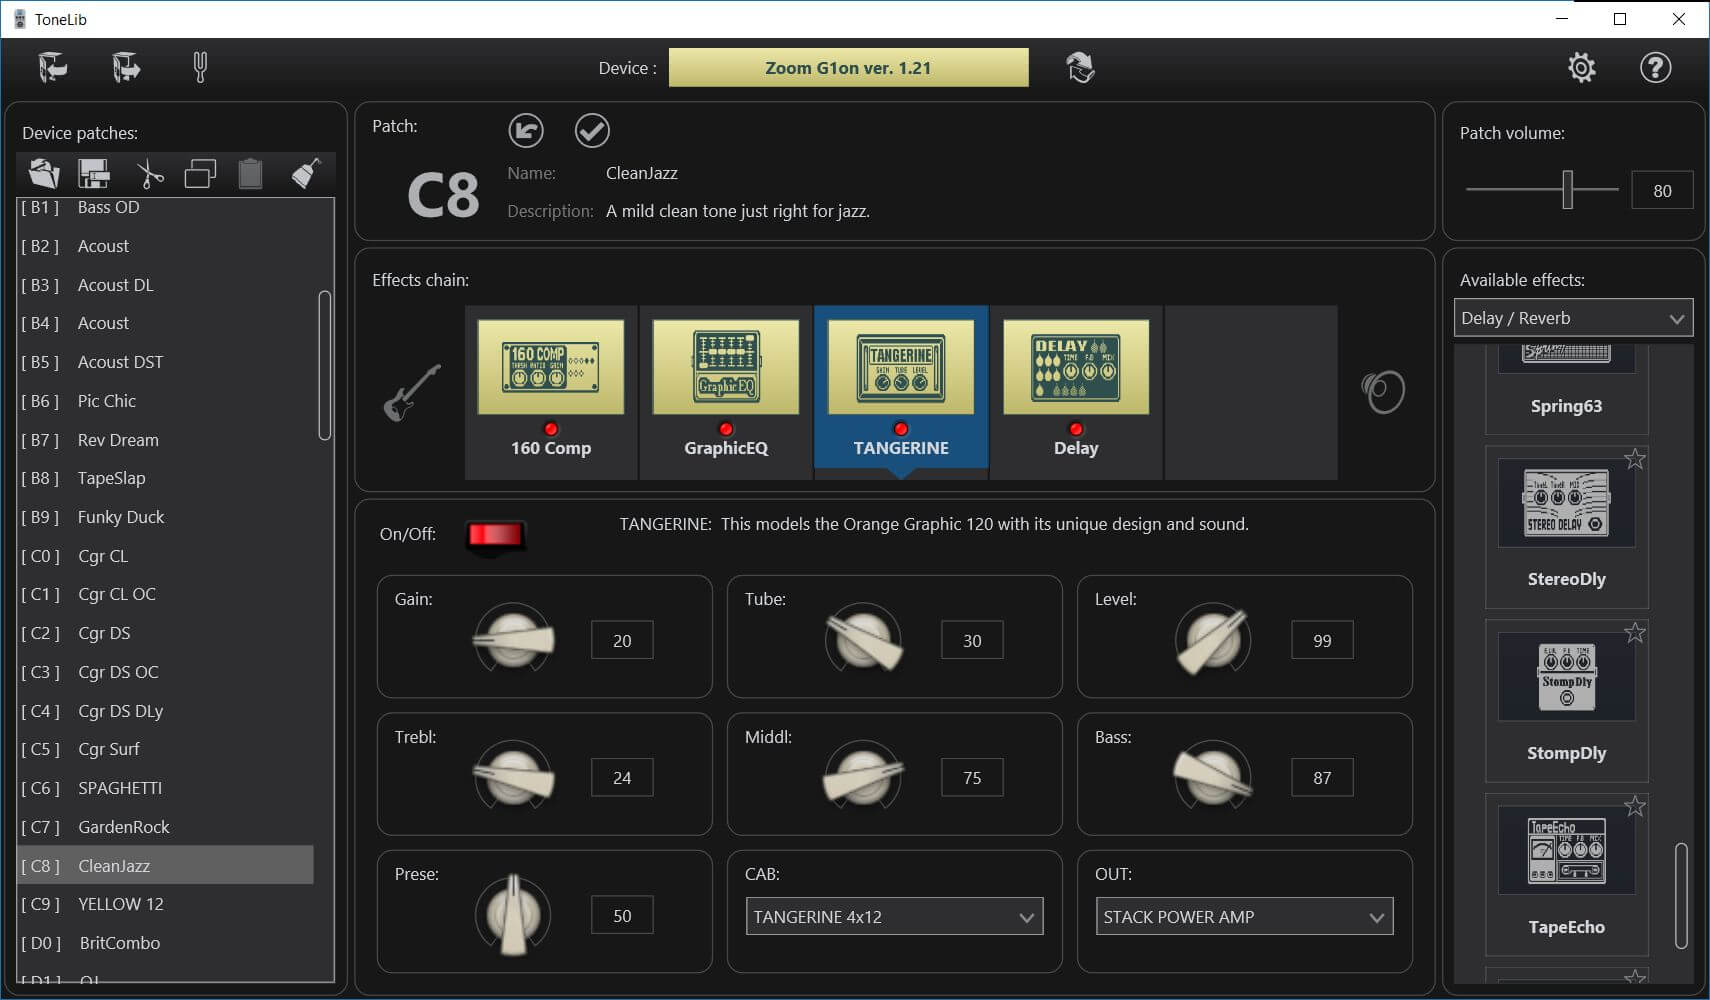Screen dimensions: 1710x1000
Task: Click the Gain knob
Action: pos(513,638)
